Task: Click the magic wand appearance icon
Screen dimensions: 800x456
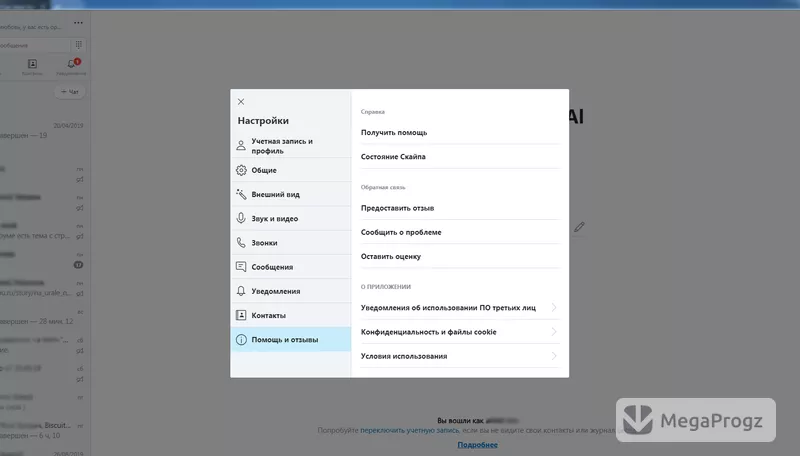Action: pos(241,194)
